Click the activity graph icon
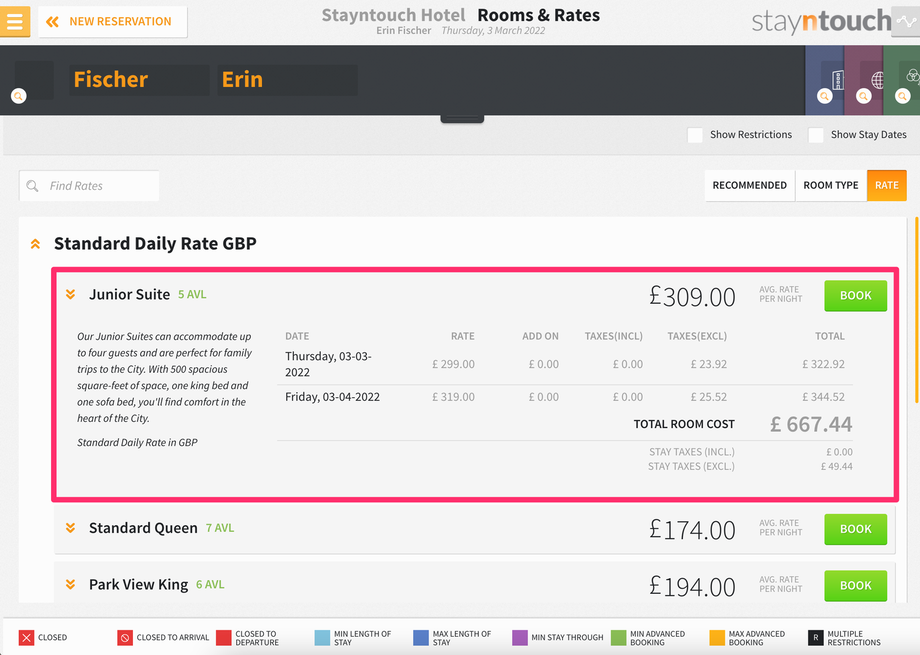This screenshot has height=655, width=920. [x=906, y=22]
